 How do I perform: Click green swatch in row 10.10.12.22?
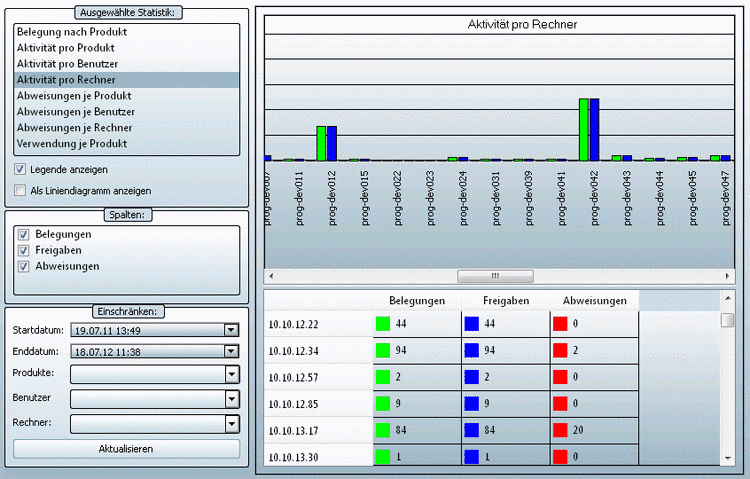click(383, 324)
